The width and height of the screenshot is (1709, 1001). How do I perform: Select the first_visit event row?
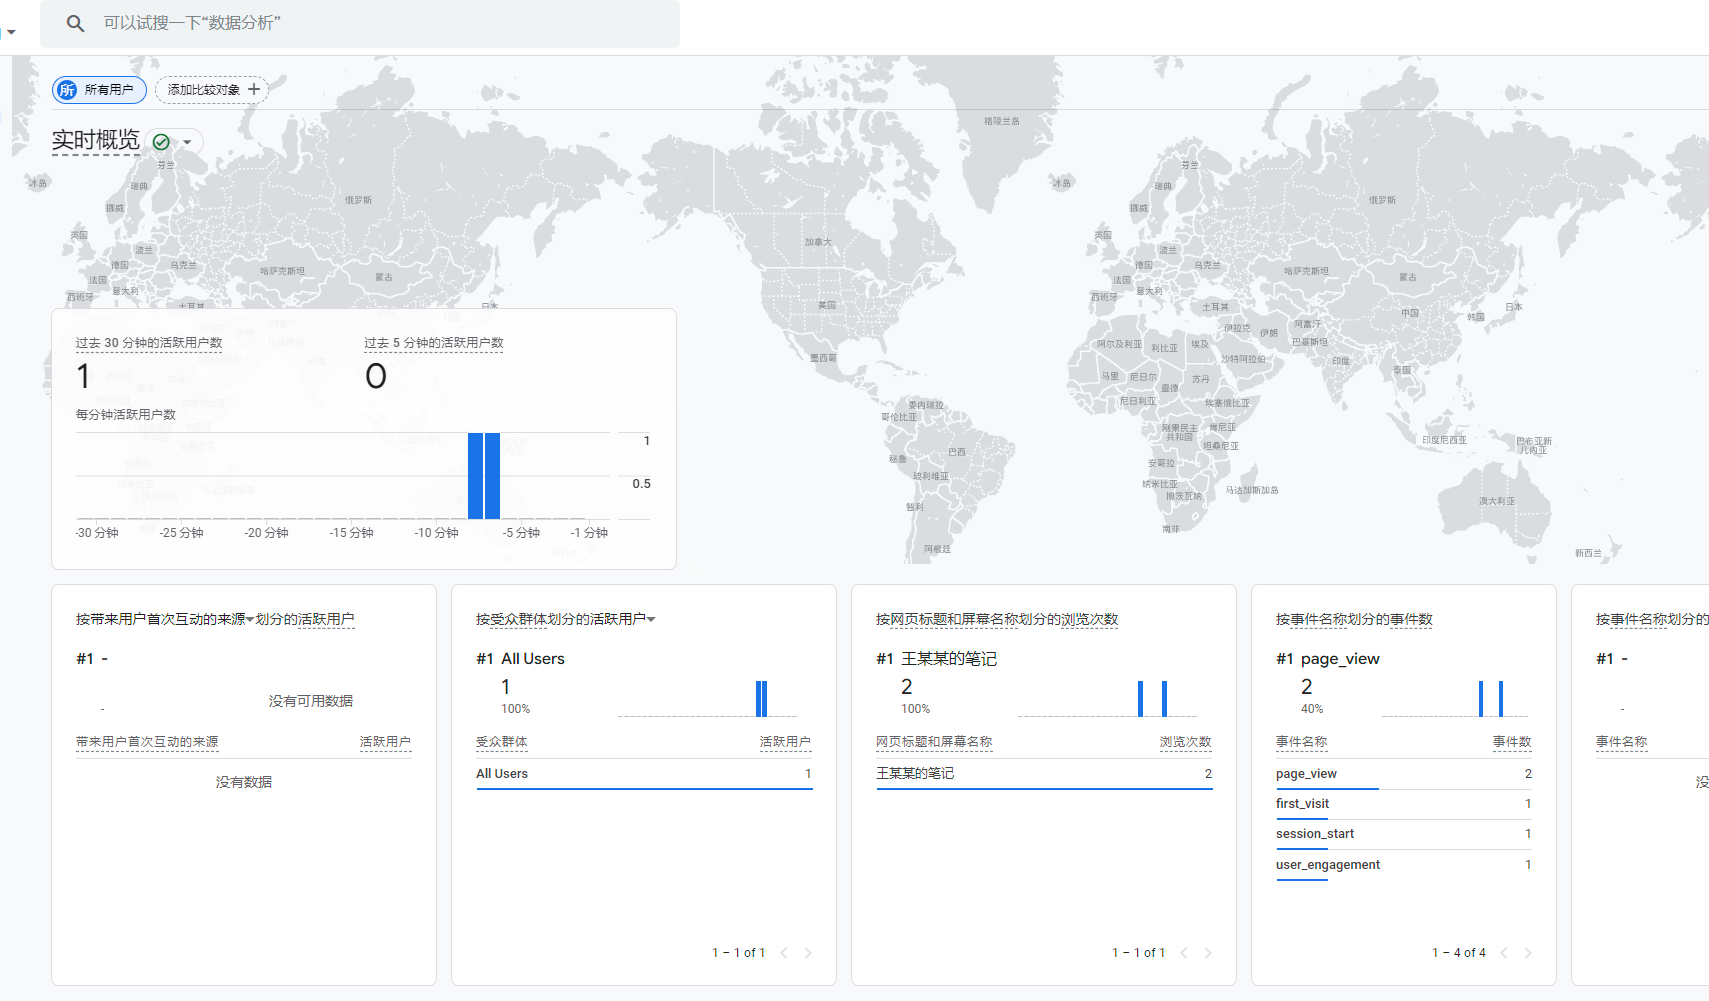pyautogui.click(x=1404, y=804)
